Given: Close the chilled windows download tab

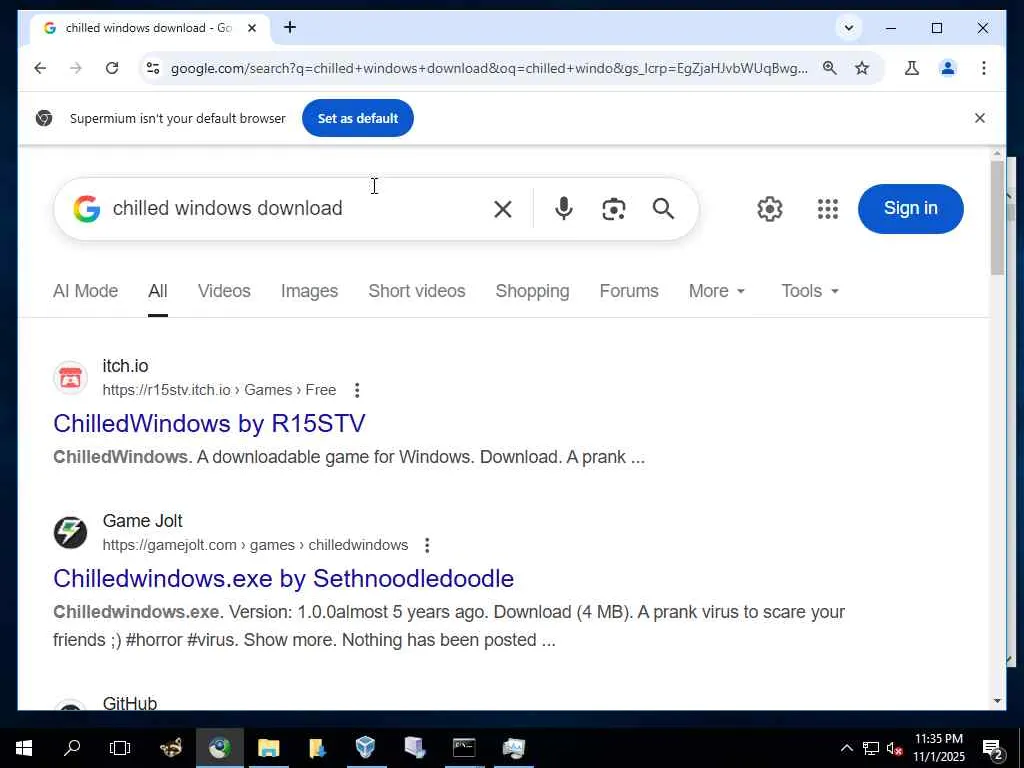Looking at the screenshot, I should coord(252,28).
